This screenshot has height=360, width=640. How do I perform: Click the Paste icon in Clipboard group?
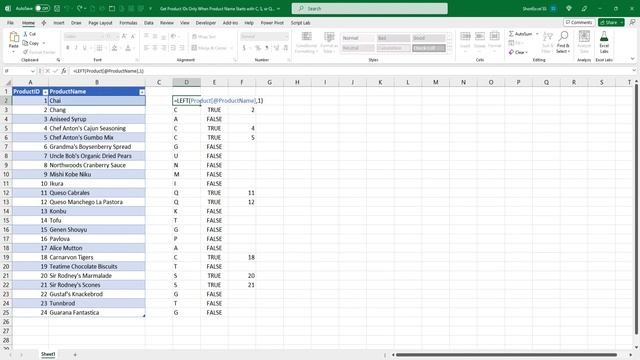coord(13,38)
